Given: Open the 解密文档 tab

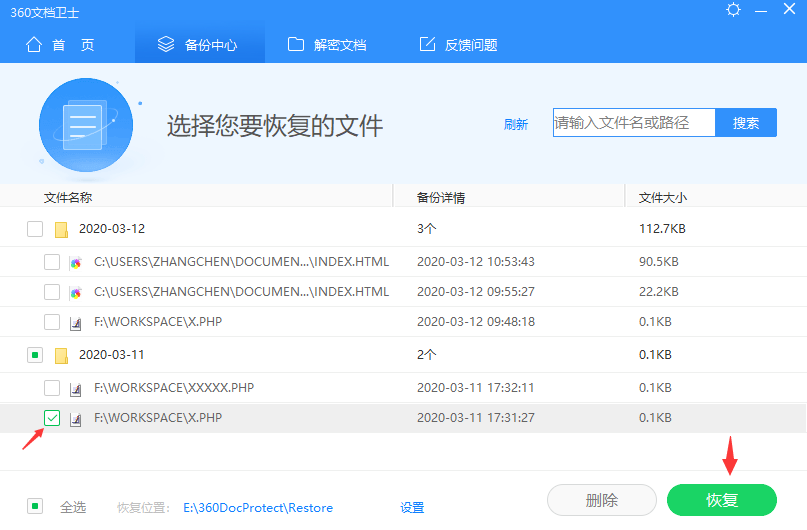Looking at the screenshot, I should click(x=327, y=45).
